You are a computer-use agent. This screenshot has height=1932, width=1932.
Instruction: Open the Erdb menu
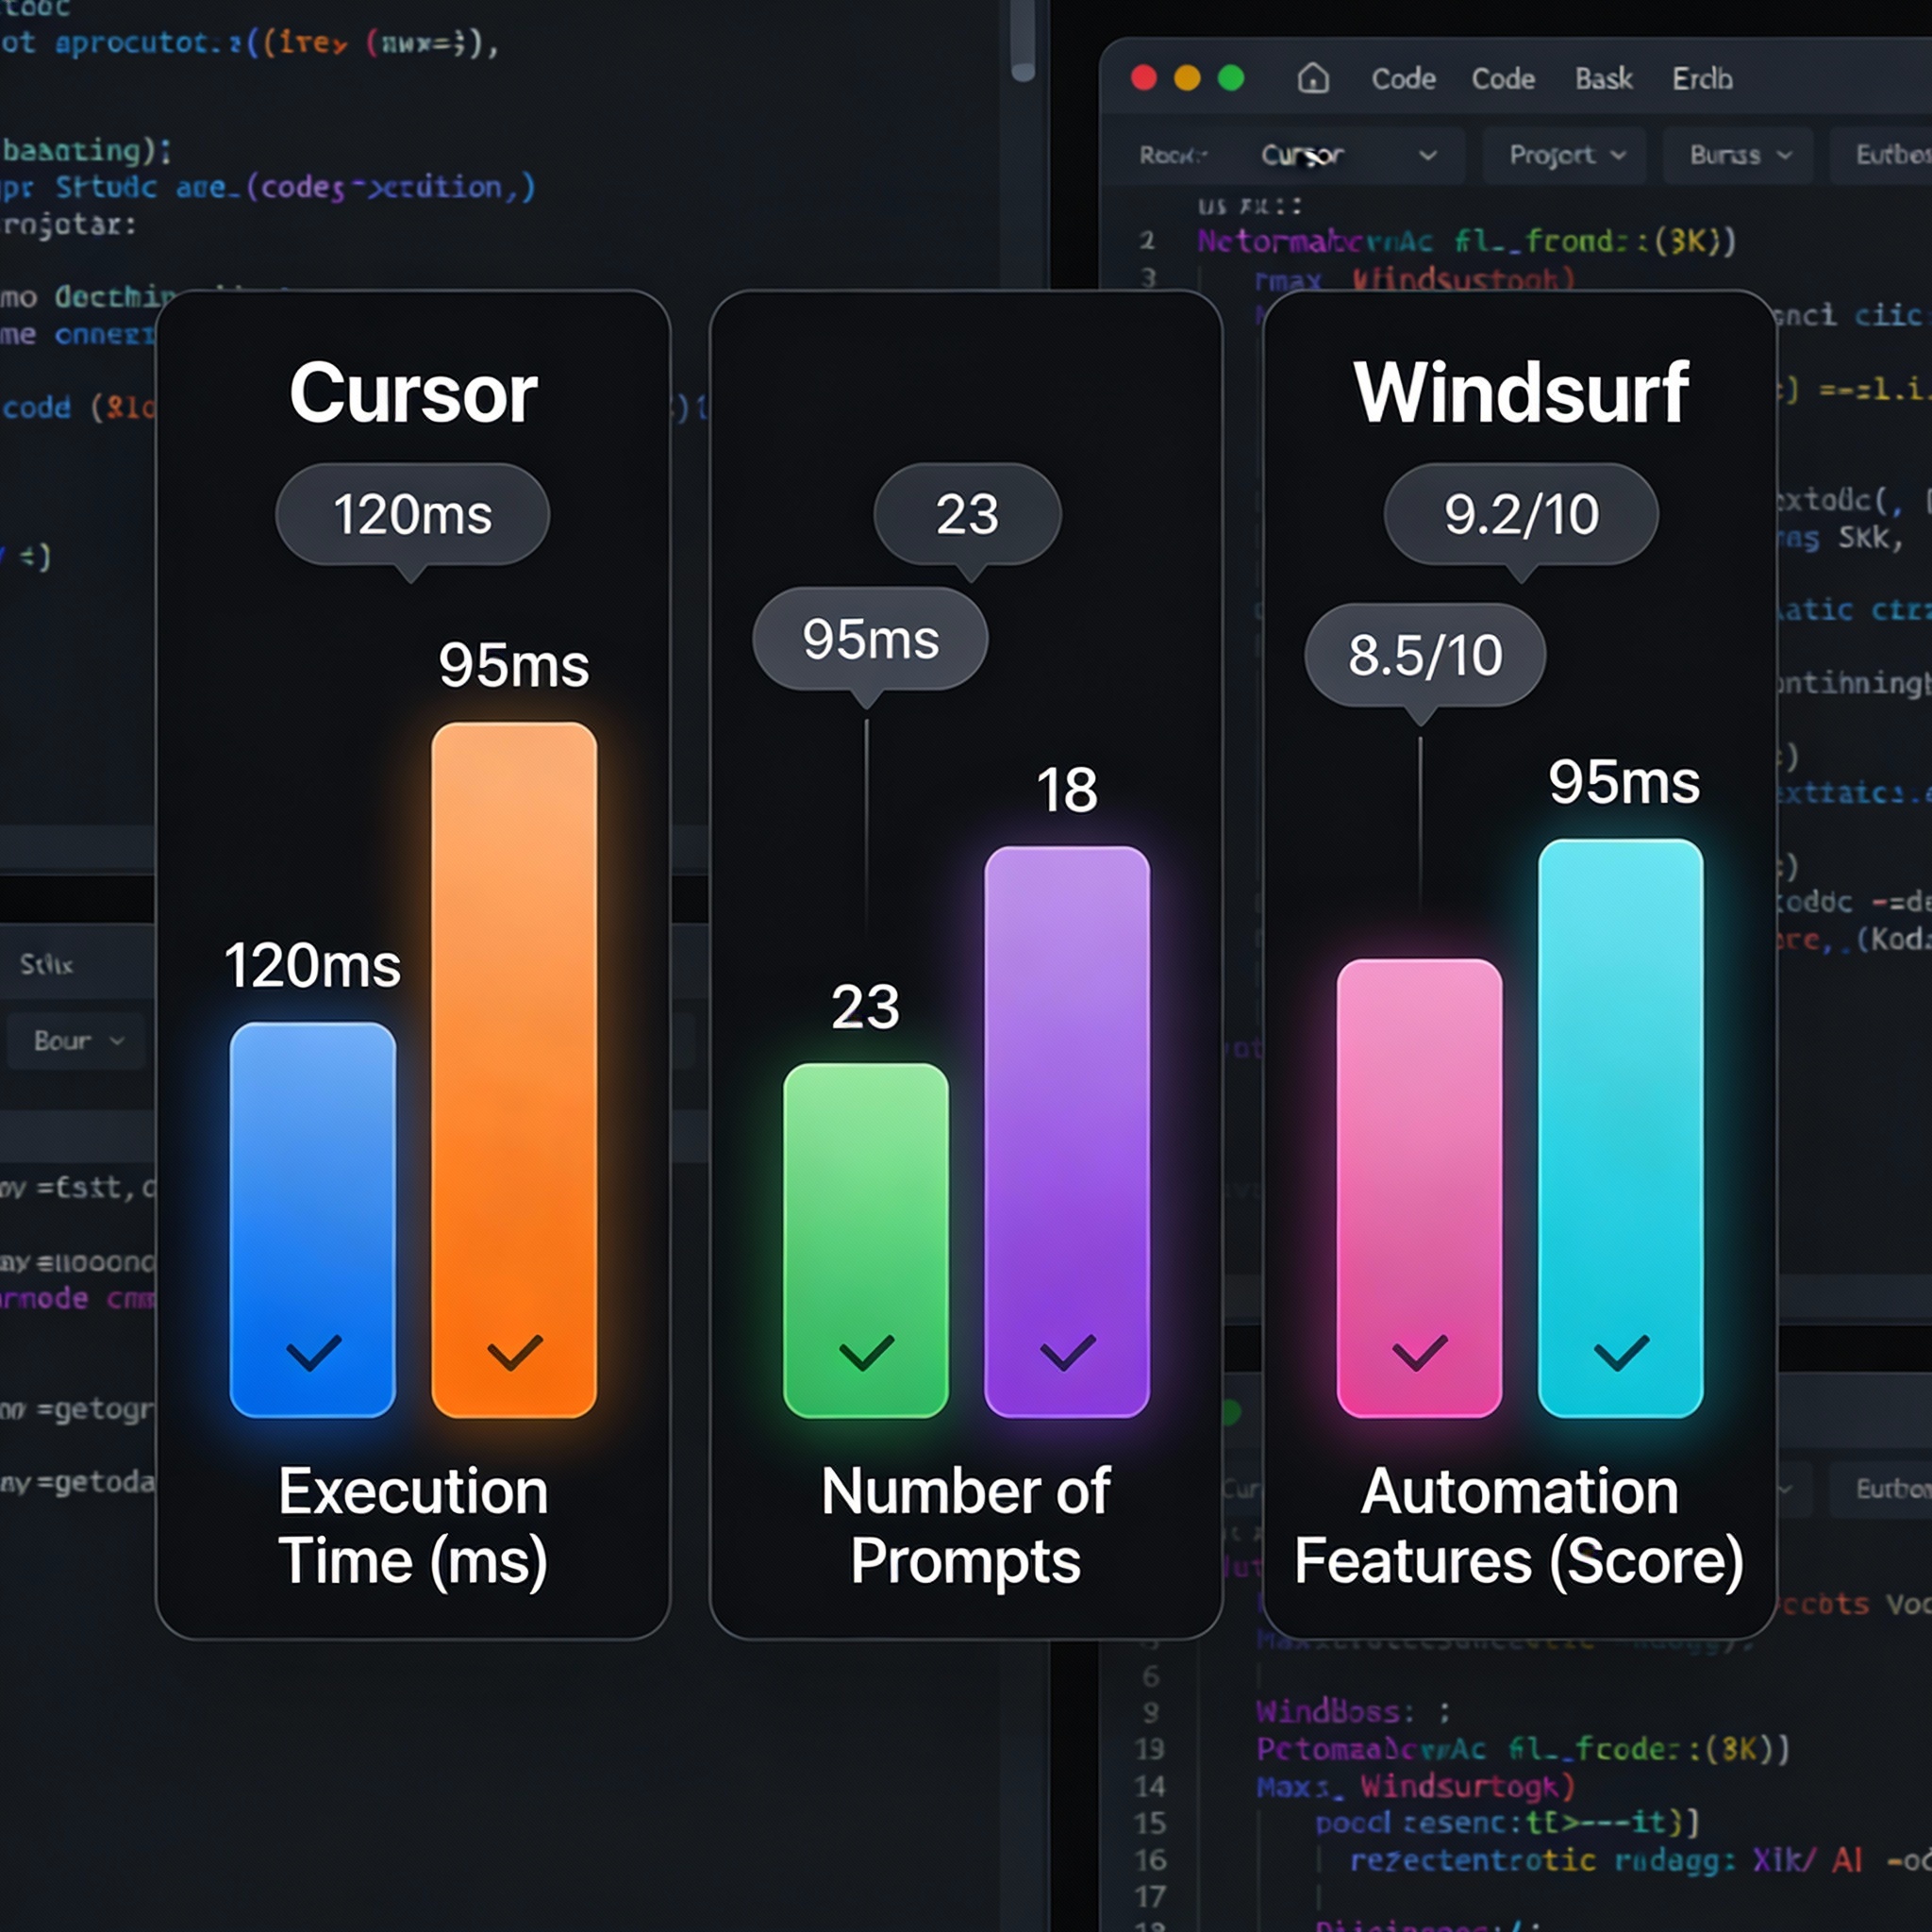pyautogui.click(x=1702, y=79)
